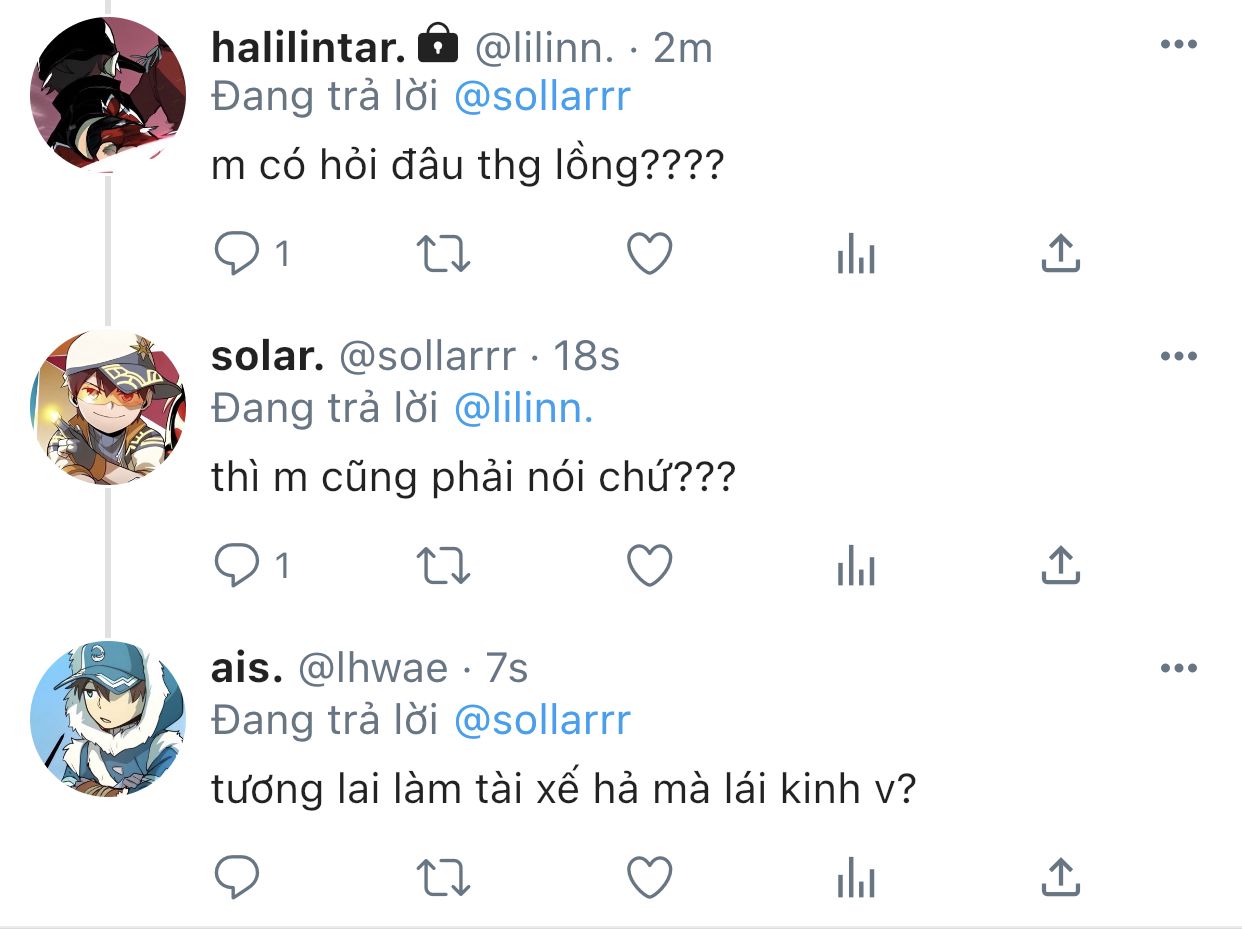
Task: Reply to halilintar's tweet
Action: (x=237, y=256)
